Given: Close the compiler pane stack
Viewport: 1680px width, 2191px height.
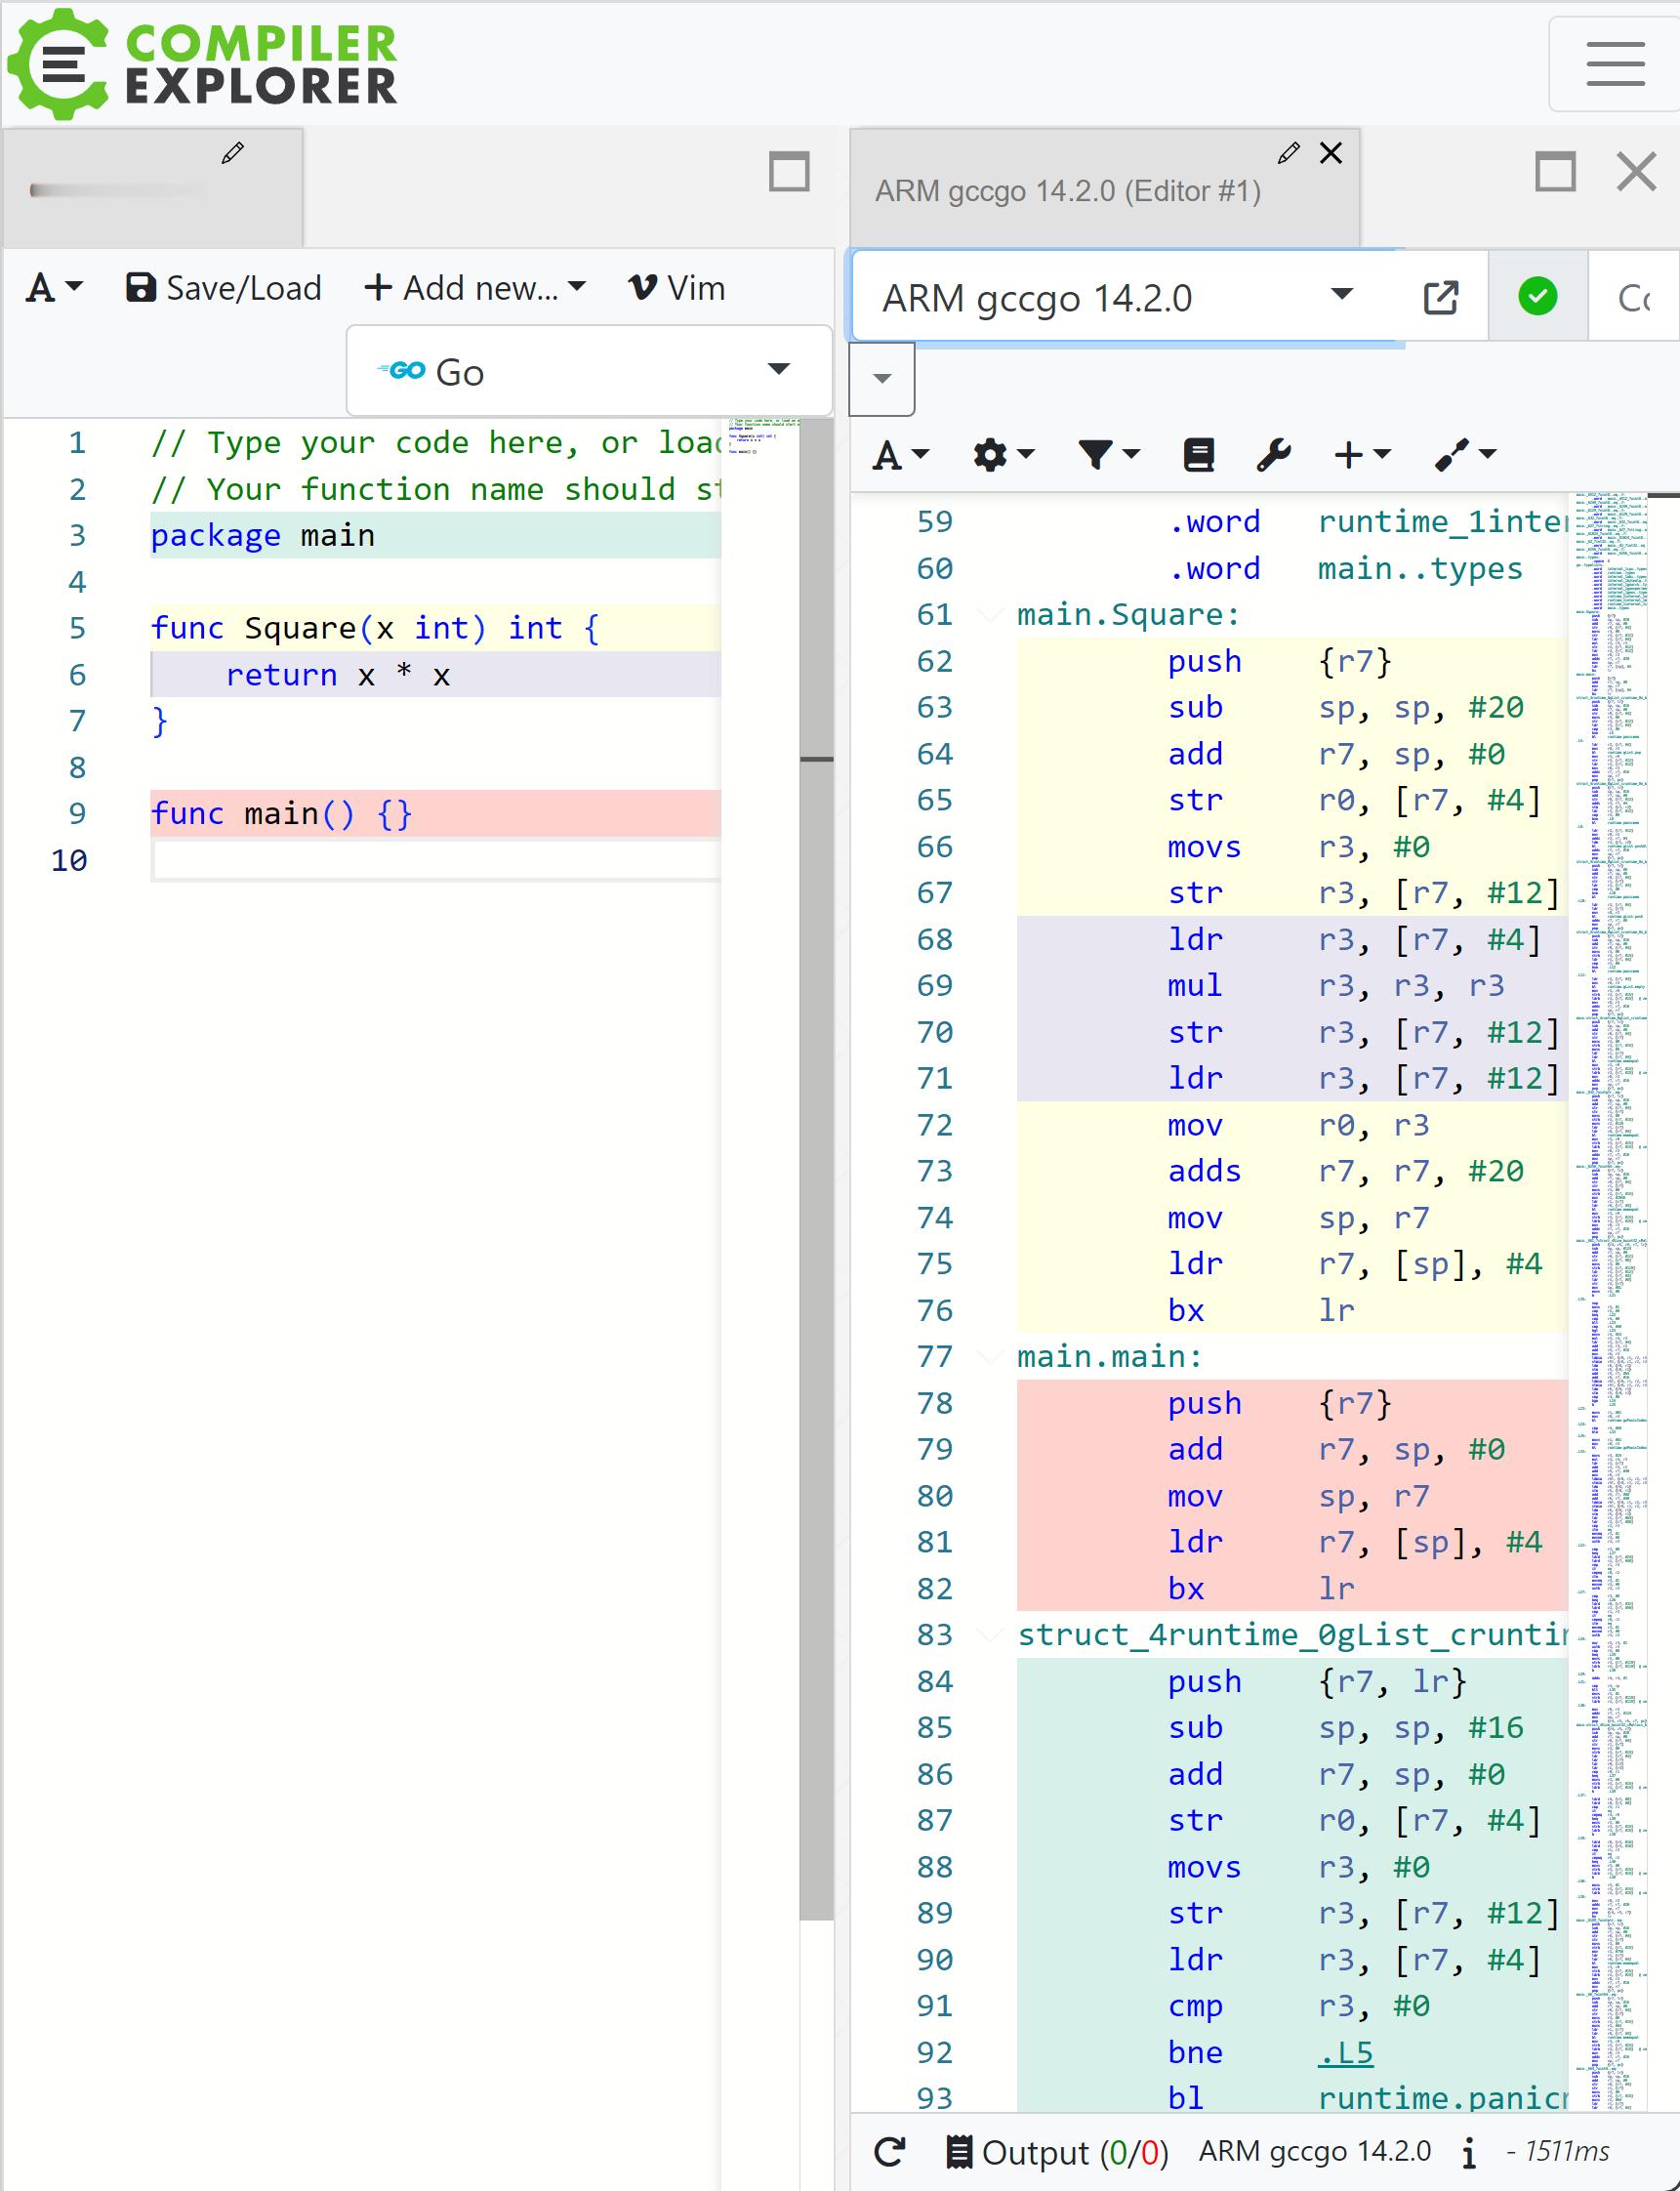Looking at the screenshot, I should tap(1636, 172).
